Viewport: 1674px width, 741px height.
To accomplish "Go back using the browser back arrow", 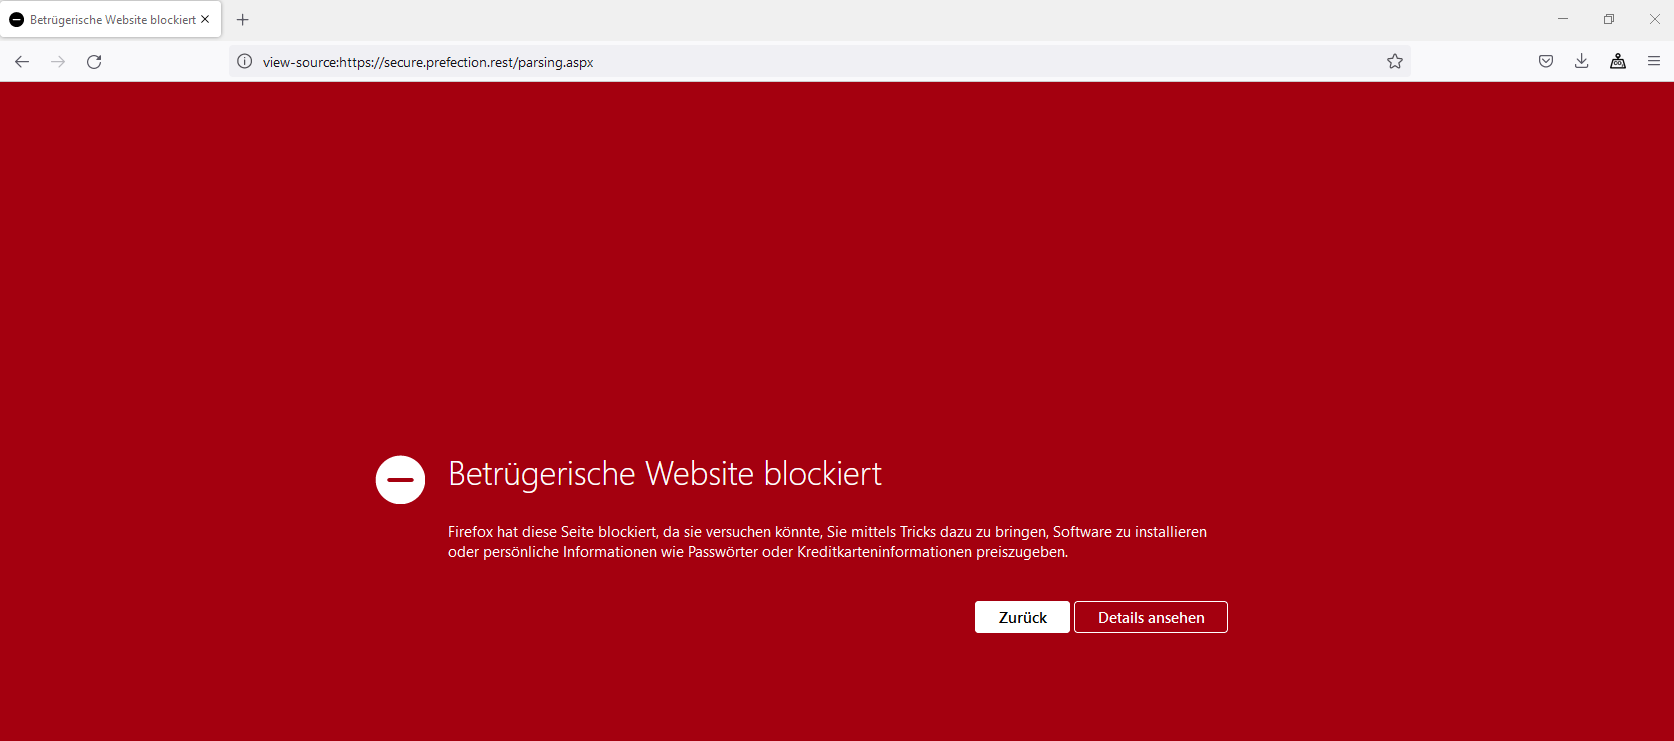I will [x=22, y=62].
